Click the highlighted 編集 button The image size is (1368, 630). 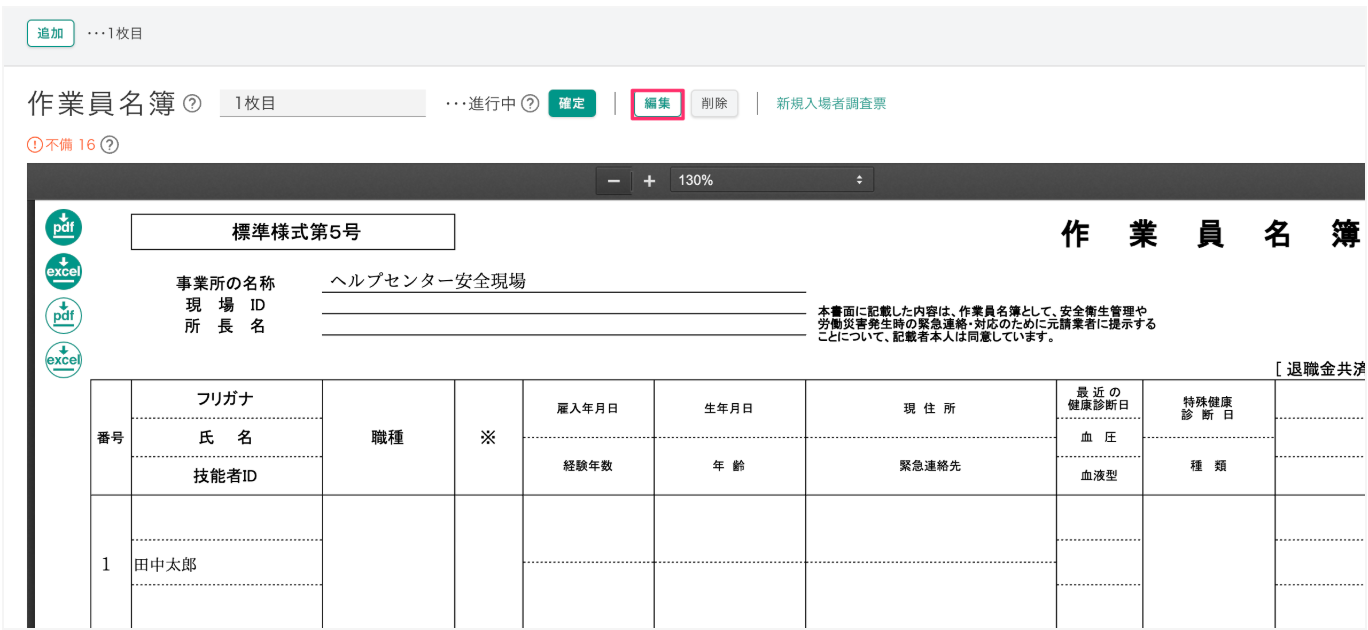(x=657, y=104)
